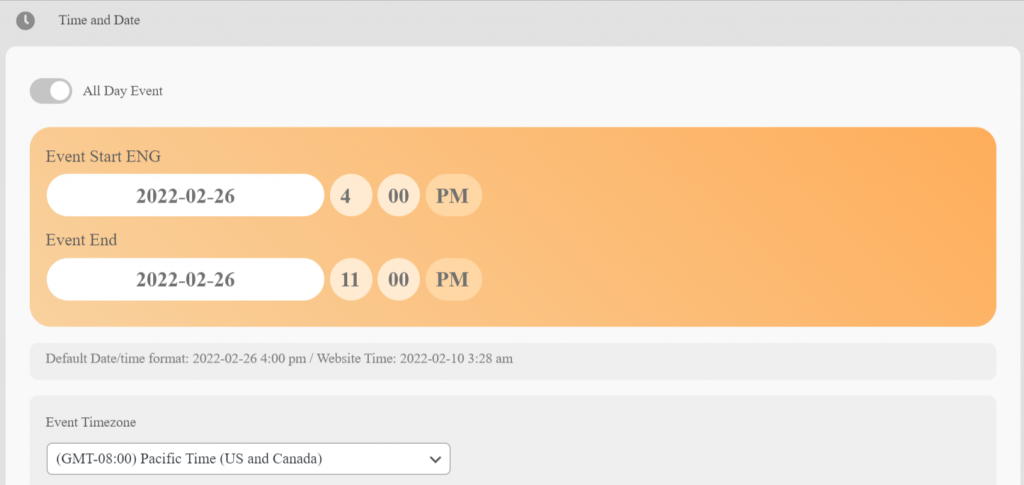The height and width of the screenshot is (485, 1024).
Task: Click the Event Start ENG label
Action: [x=103, y=156]
